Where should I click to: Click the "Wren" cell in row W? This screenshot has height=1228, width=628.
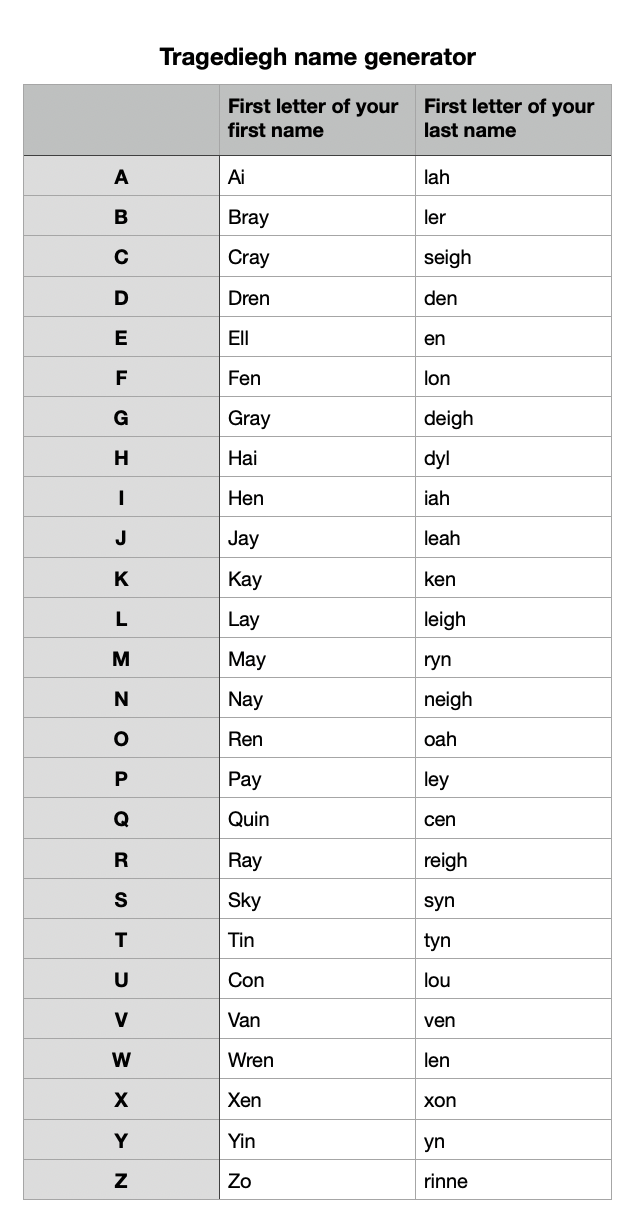250,1060
